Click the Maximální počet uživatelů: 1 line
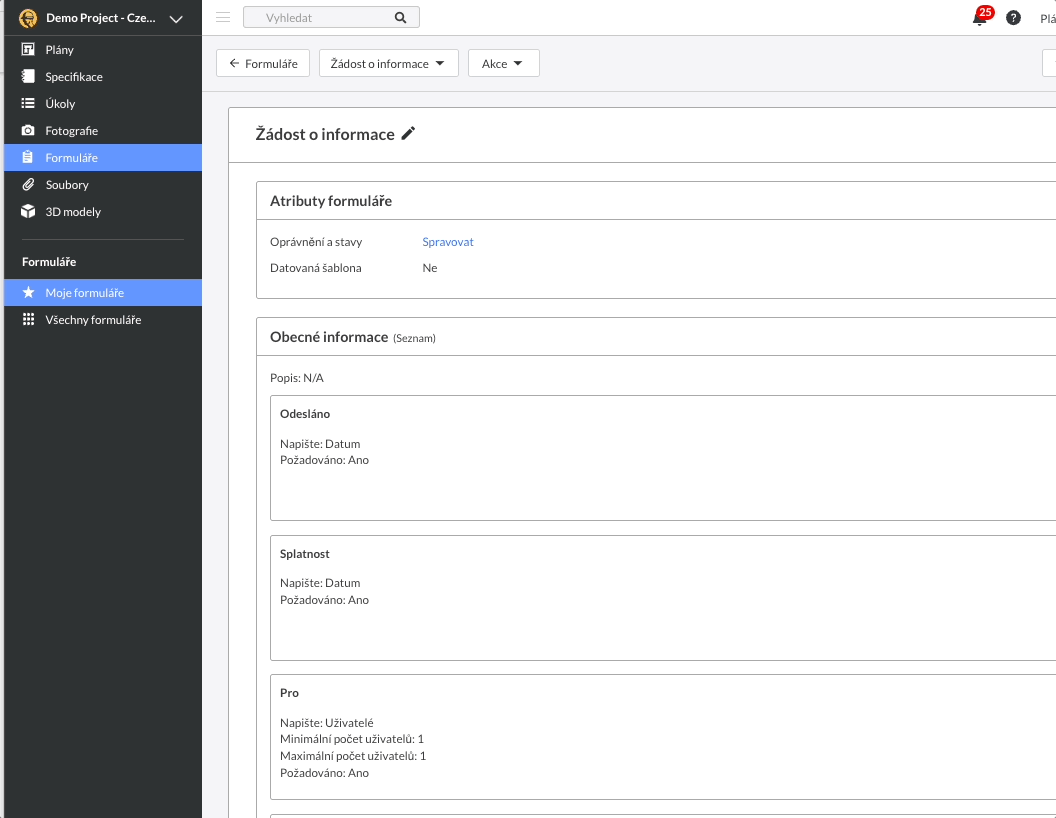 [x=353, y=756]
